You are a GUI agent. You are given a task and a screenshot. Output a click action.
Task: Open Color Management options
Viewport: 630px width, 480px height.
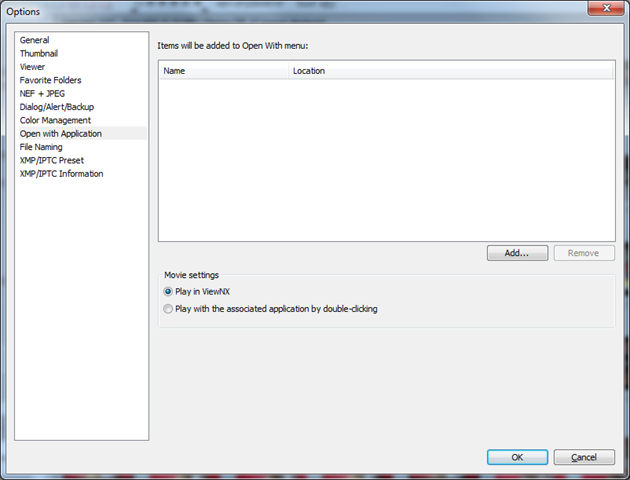coord(55,120)
